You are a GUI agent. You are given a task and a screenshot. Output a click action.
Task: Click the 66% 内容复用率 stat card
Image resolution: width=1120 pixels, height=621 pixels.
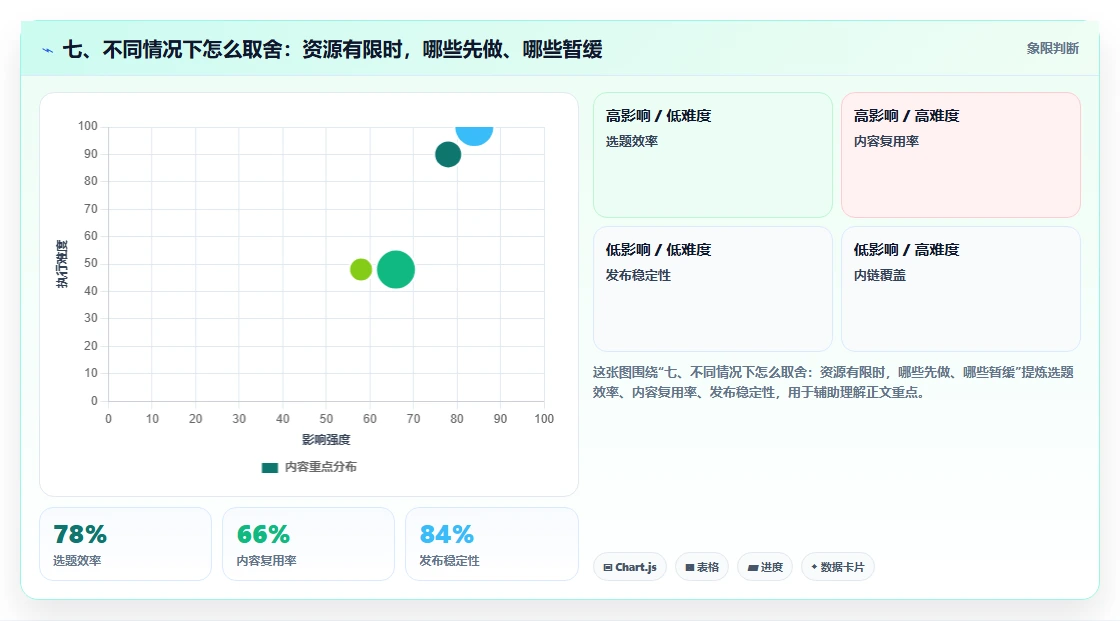pos(309,544)
